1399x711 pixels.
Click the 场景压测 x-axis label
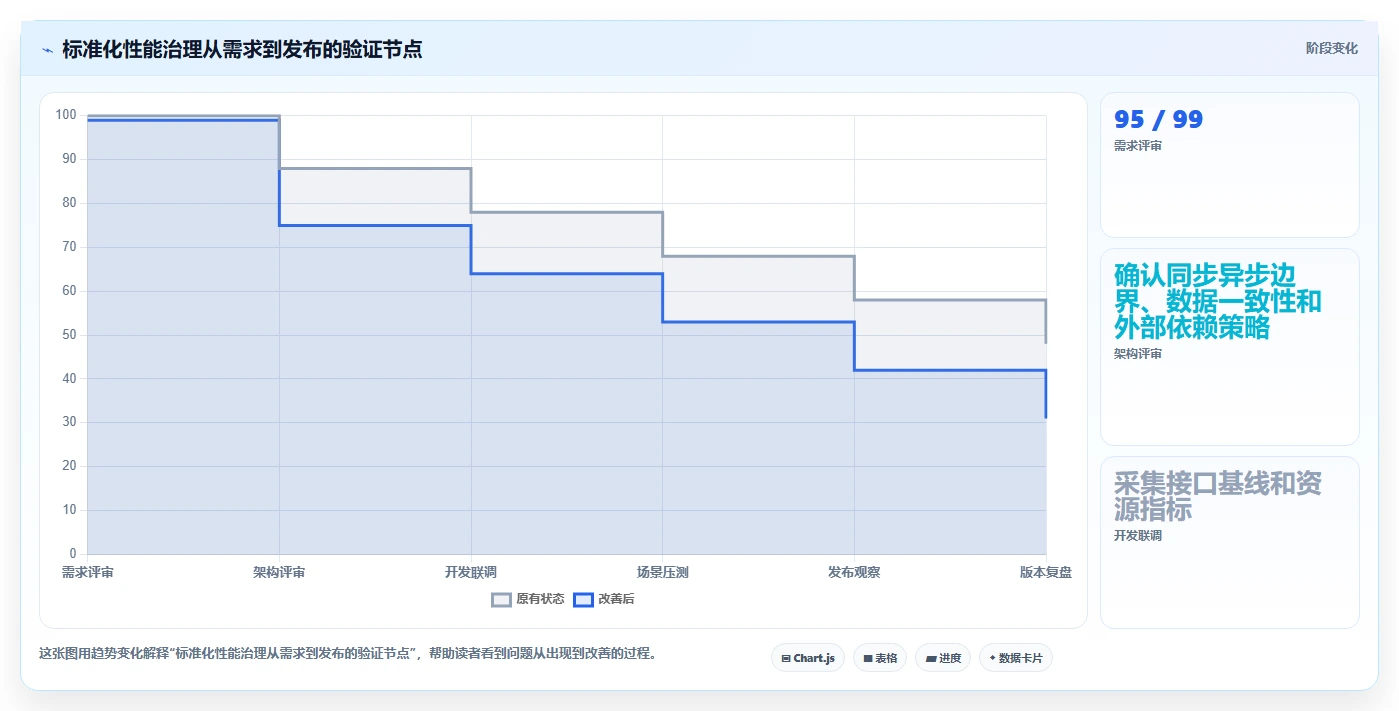coord(662,572)
